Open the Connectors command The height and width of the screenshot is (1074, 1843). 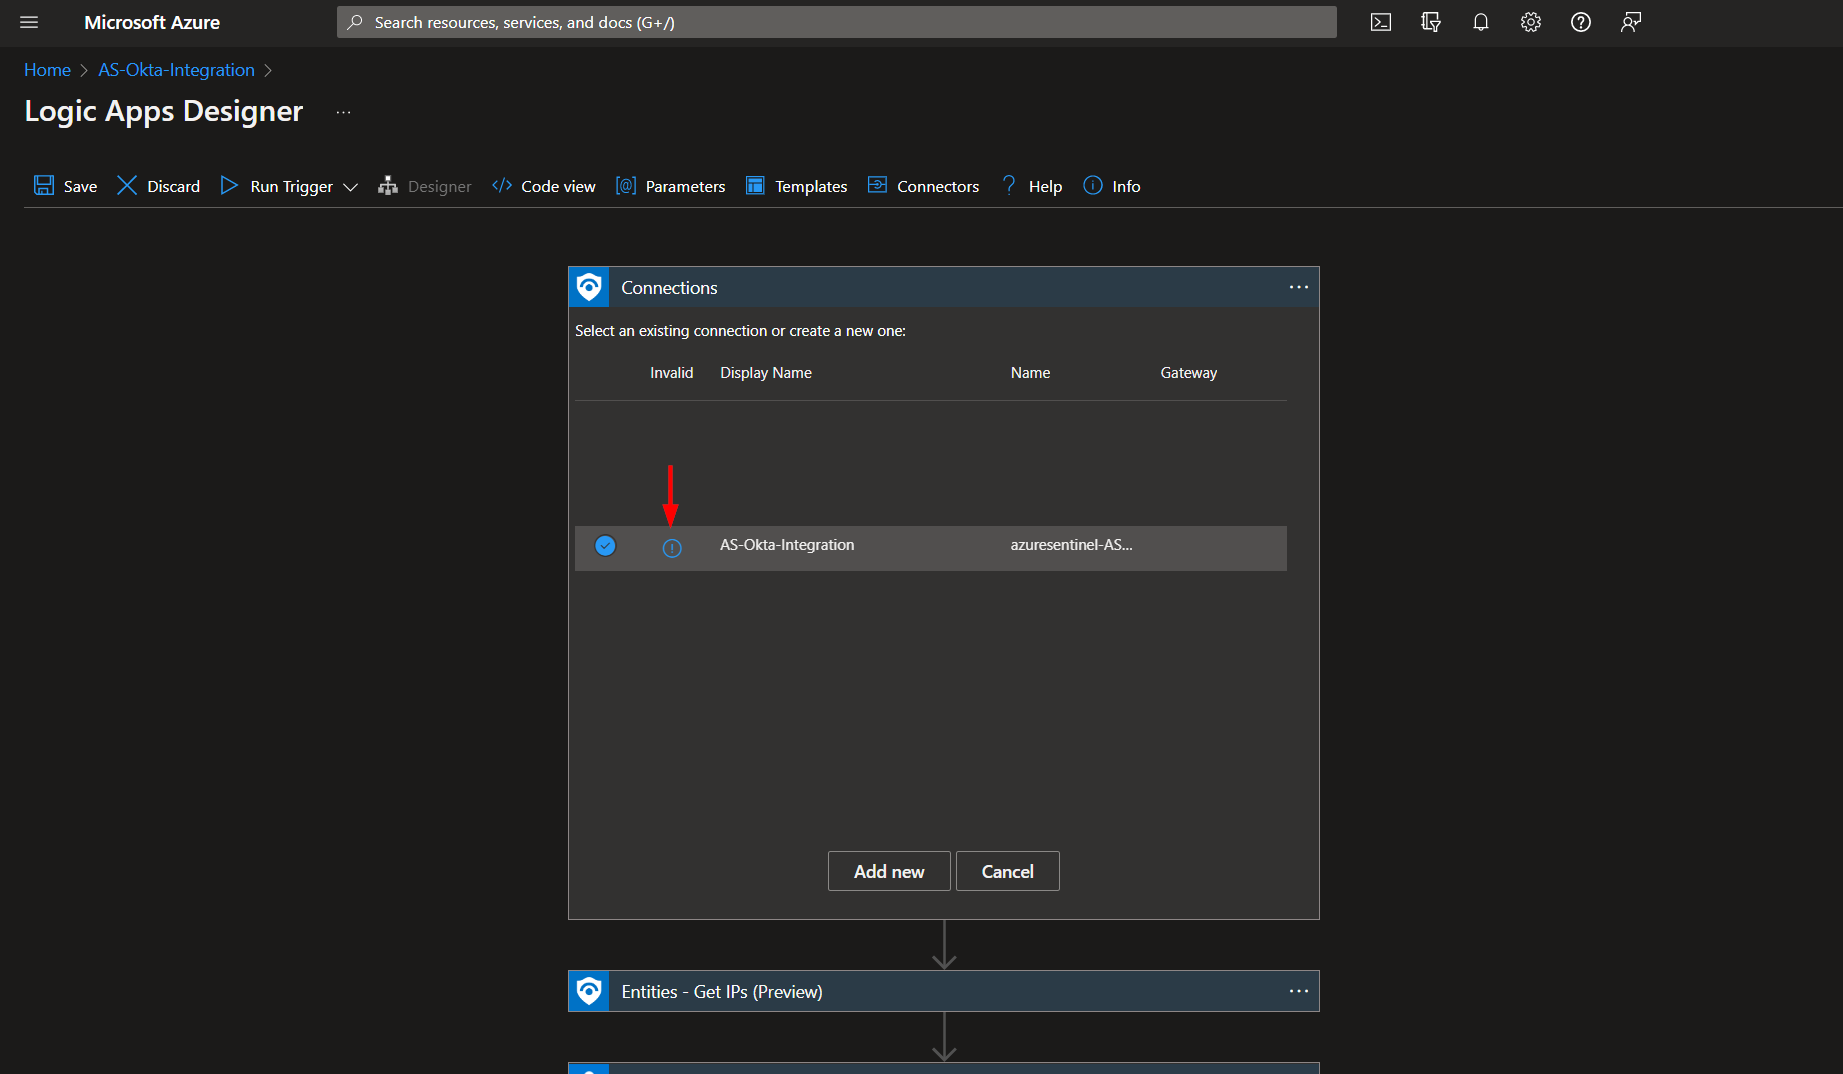tap(923, 186)
